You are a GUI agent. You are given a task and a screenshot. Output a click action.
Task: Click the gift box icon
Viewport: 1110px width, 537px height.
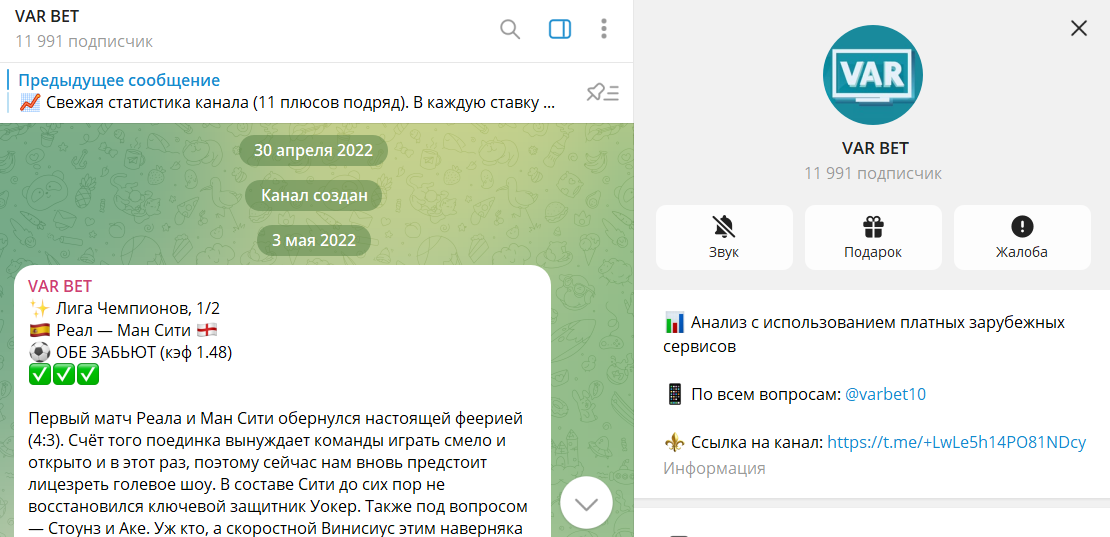(873, 226)
